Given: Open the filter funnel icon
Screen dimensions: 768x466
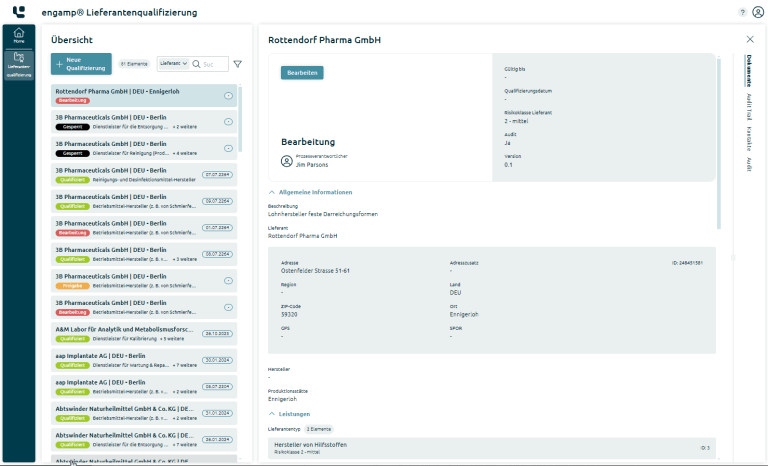Looking at the screenshot, I should tap(238, 64).
